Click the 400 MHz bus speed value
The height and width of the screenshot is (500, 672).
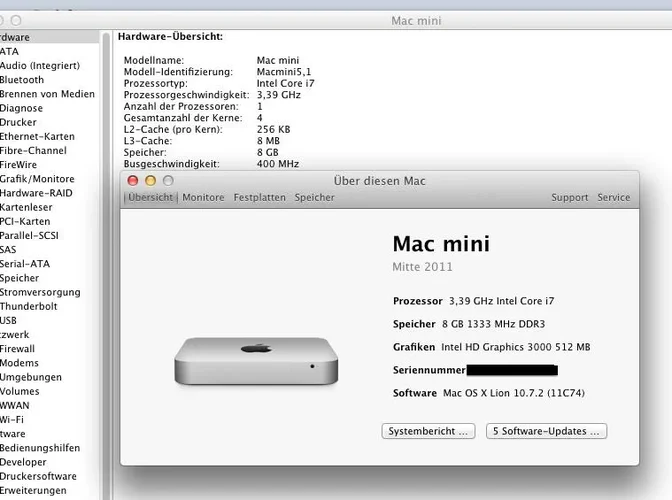point(278,164)
